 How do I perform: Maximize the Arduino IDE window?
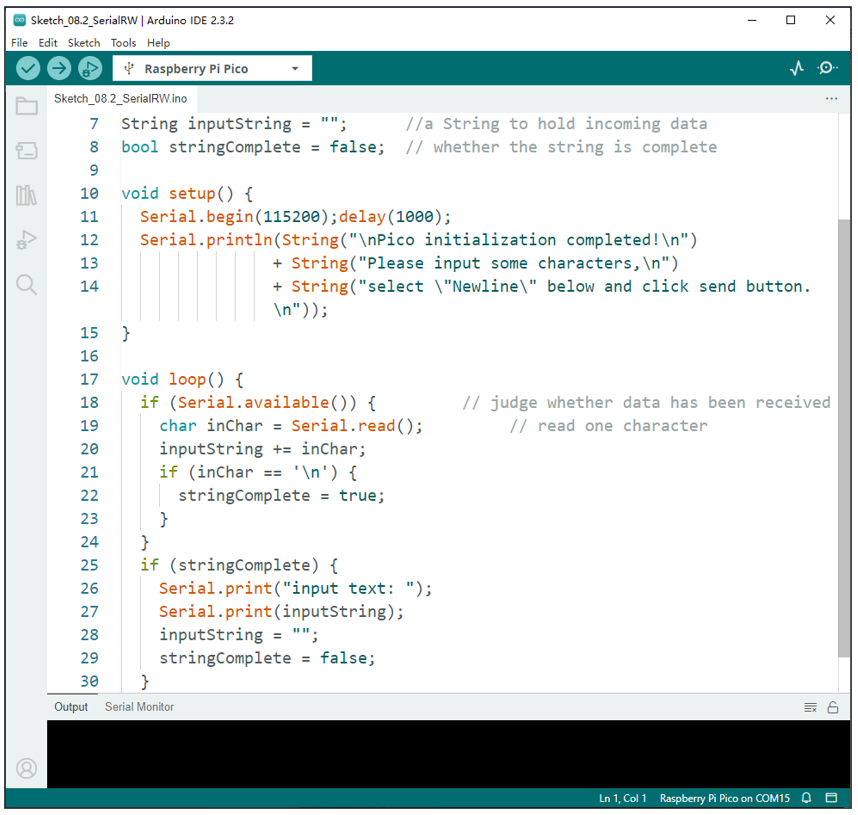tap(791, 20)
